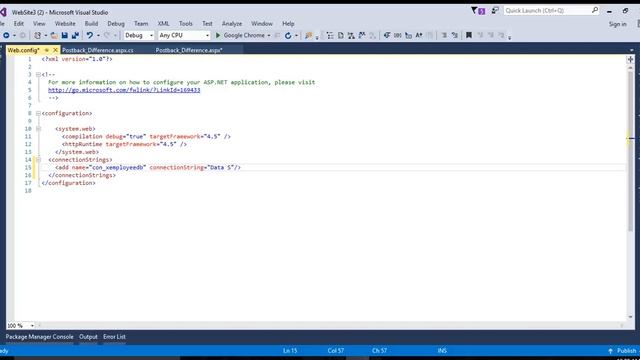Screen dimensions: 640x360
Task: Open the Help menu
Action: (288, 24)
